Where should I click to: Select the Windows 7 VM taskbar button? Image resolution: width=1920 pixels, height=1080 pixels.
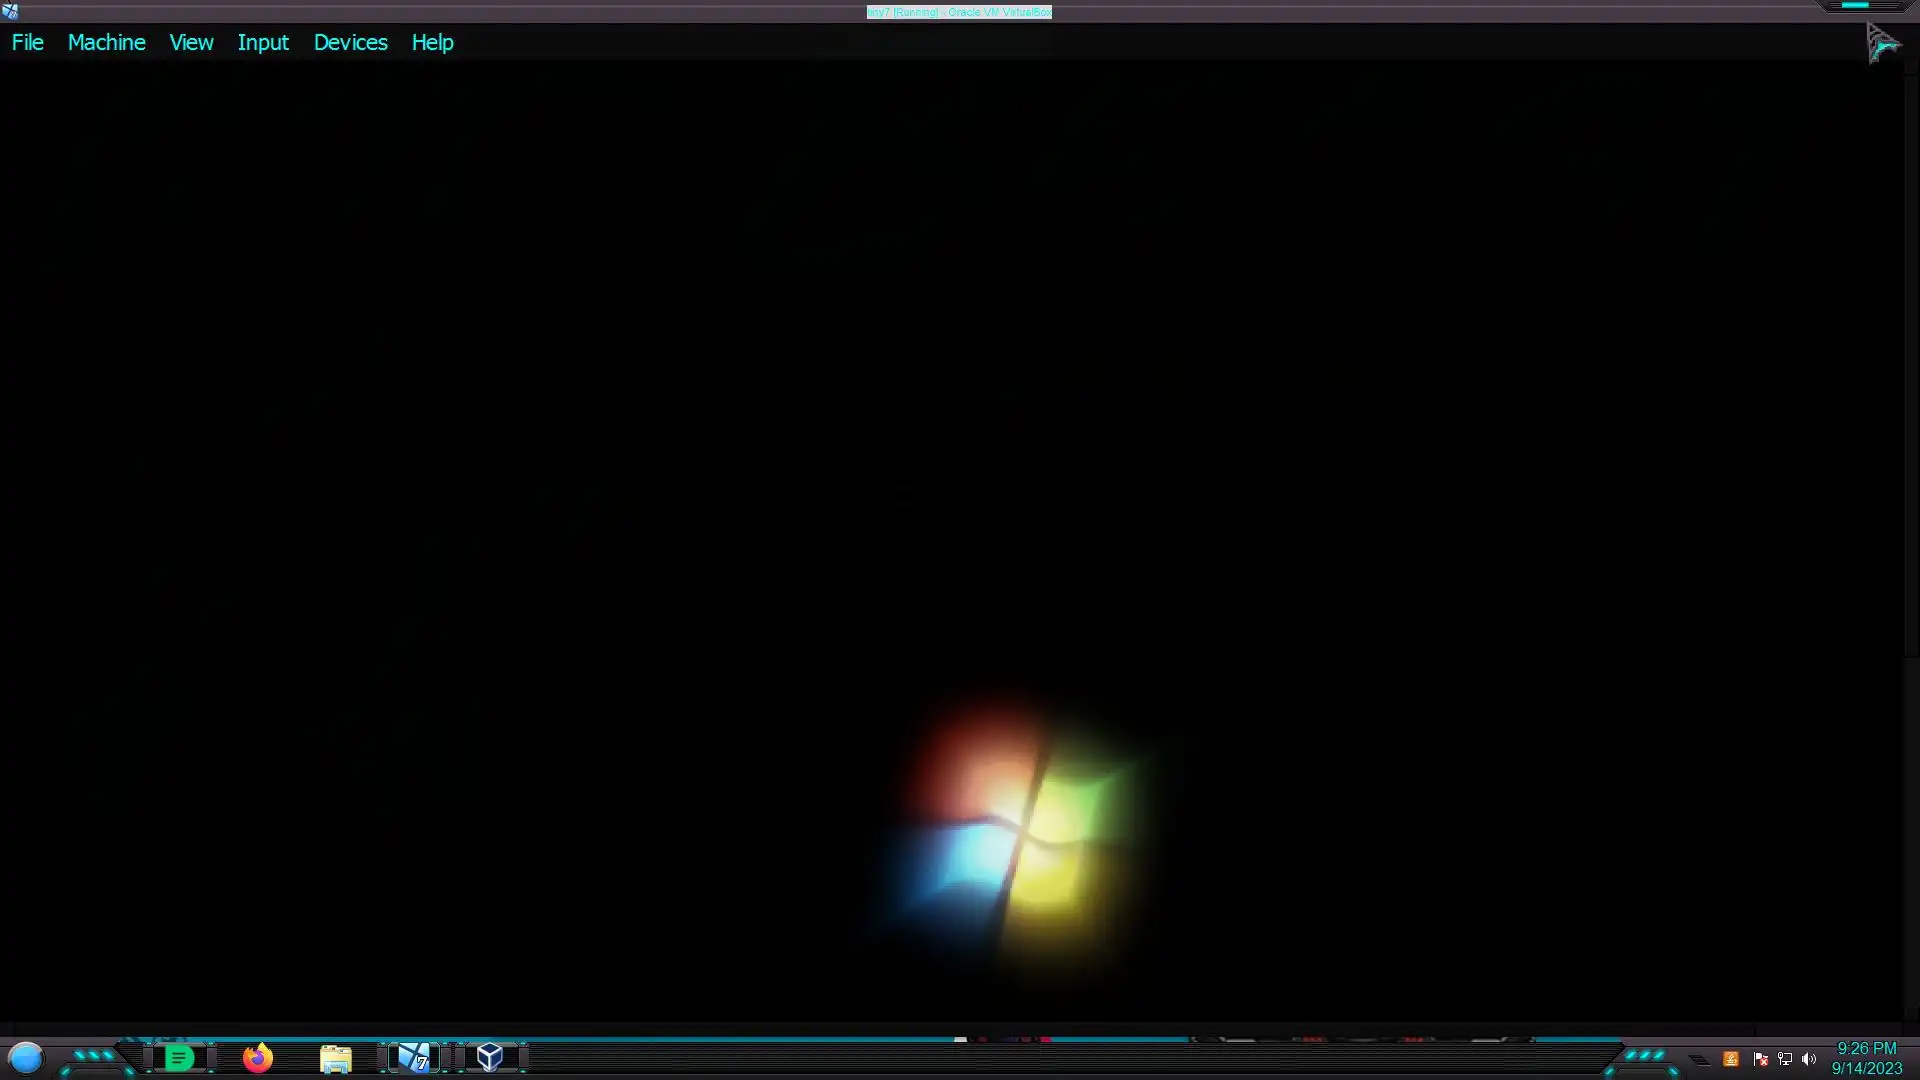click(x=413, y=1058)
